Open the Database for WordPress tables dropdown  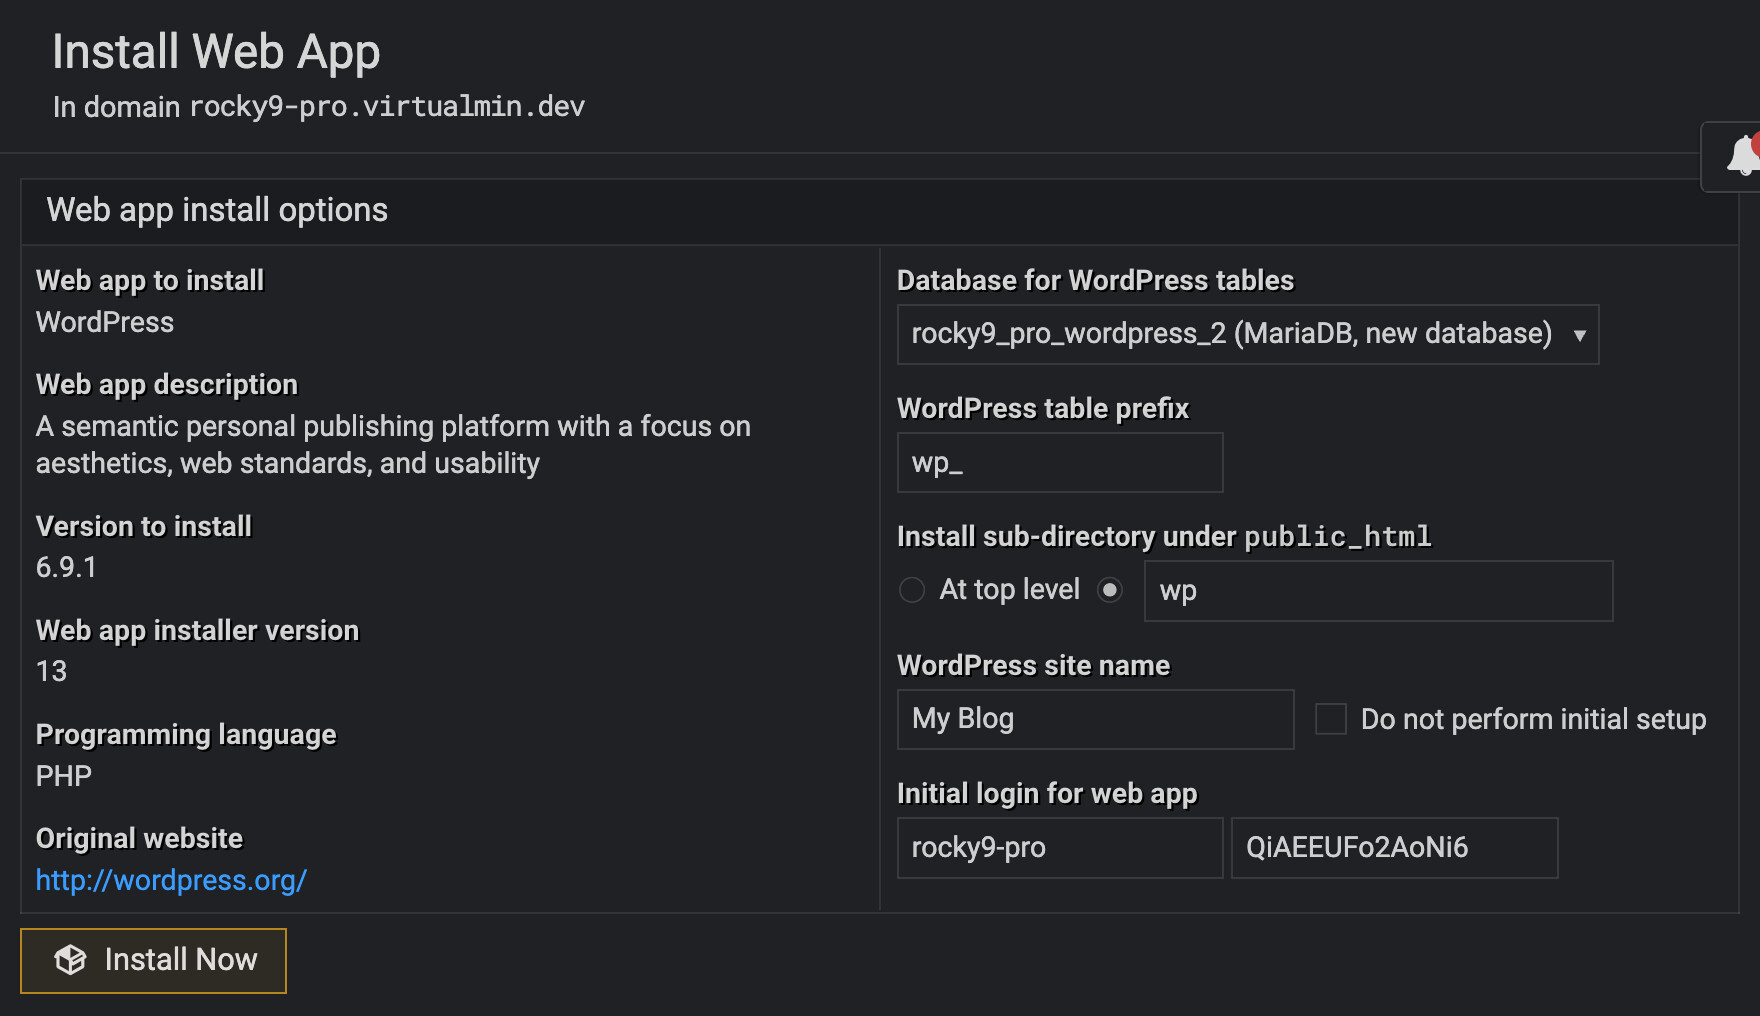point(1246,334)
